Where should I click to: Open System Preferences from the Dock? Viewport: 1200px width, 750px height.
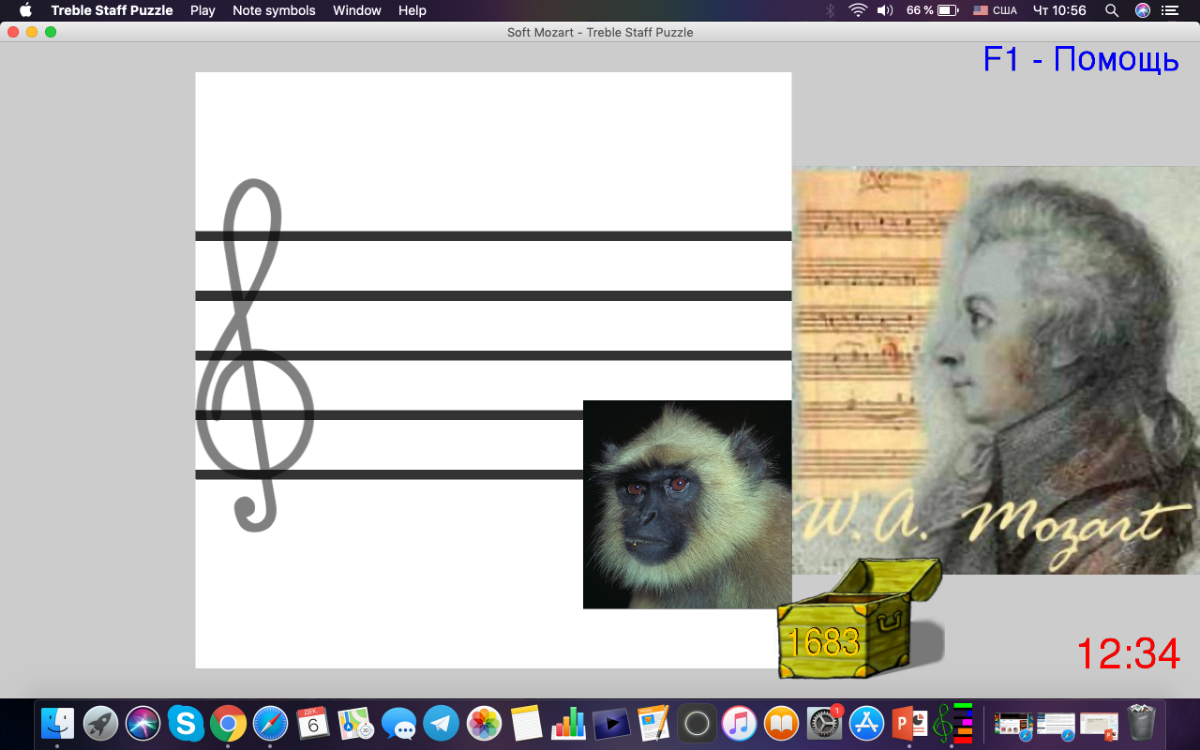point(825,722)
